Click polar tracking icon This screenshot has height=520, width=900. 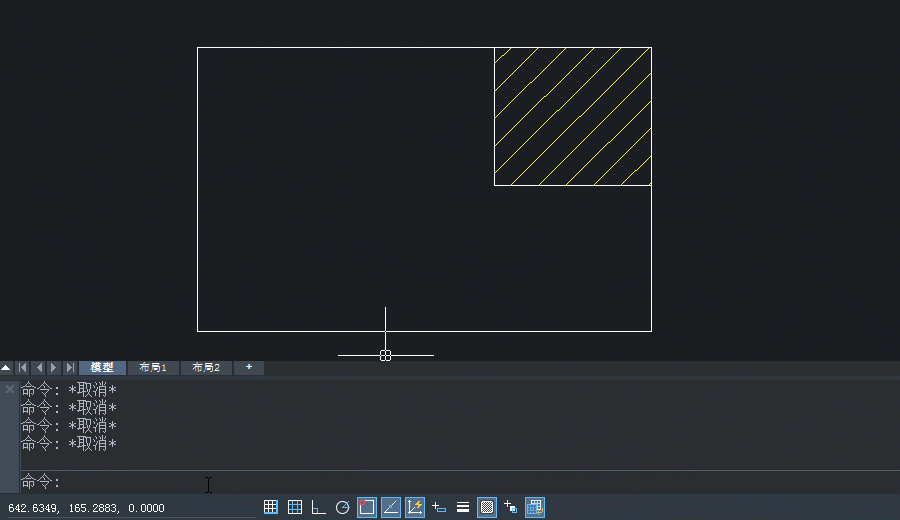tap(343, 507)
